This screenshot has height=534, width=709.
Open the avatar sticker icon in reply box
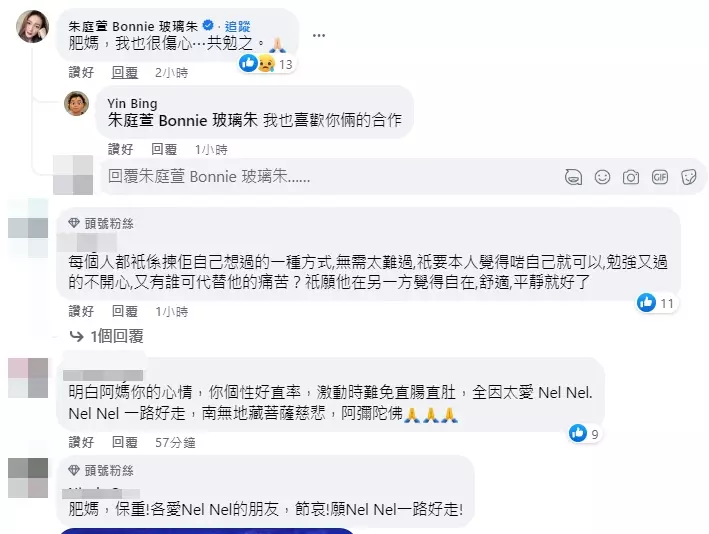click(573, 177)
